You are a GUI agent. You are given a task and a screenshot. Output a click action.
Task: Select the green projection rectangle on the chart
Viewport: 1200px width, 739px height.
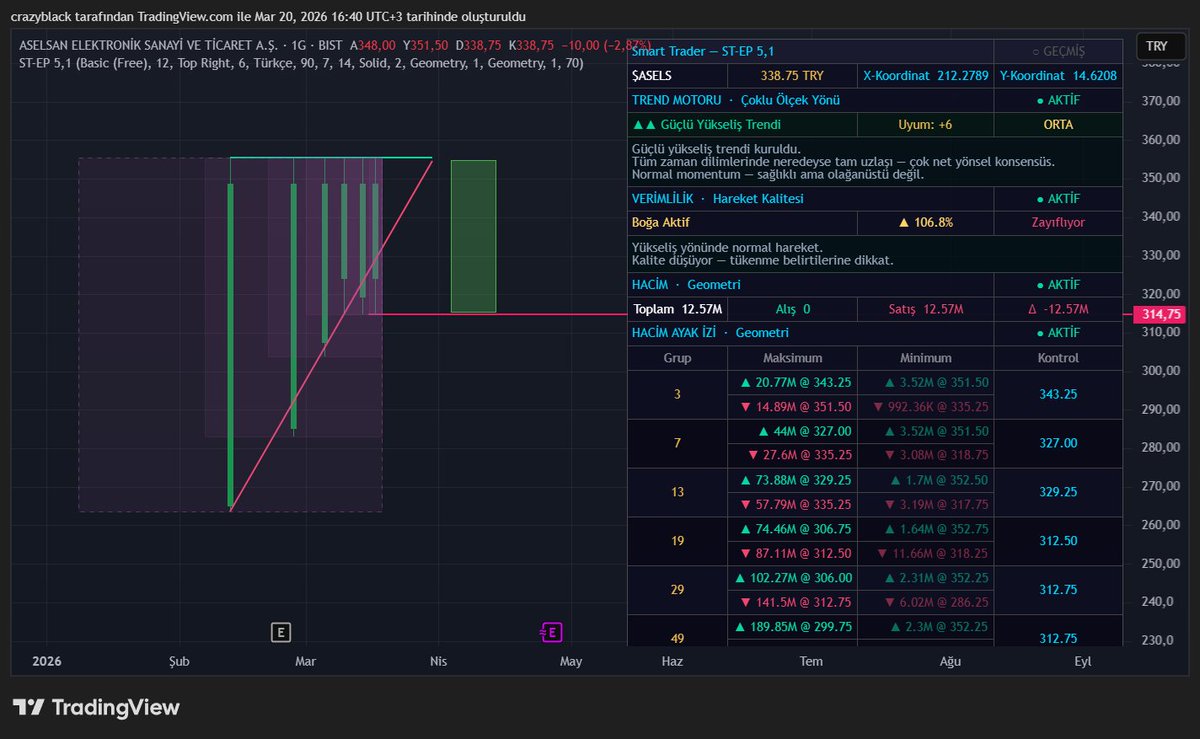coord(473,236)
